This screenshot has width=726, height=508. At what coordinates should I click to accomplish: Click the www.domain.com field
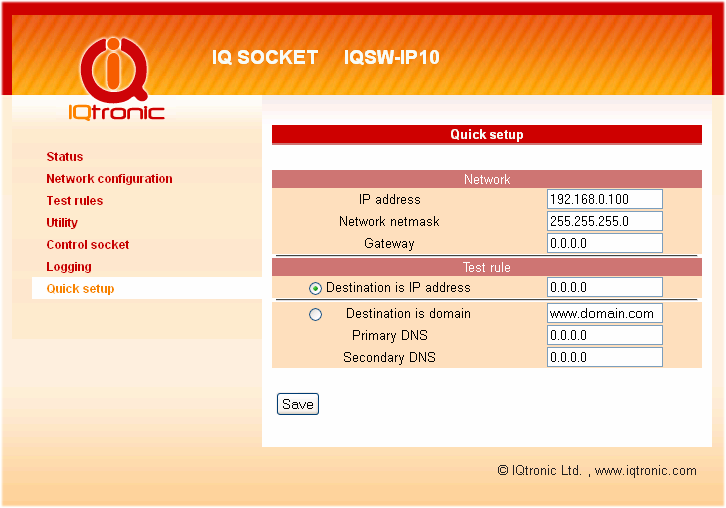[605, 313]
